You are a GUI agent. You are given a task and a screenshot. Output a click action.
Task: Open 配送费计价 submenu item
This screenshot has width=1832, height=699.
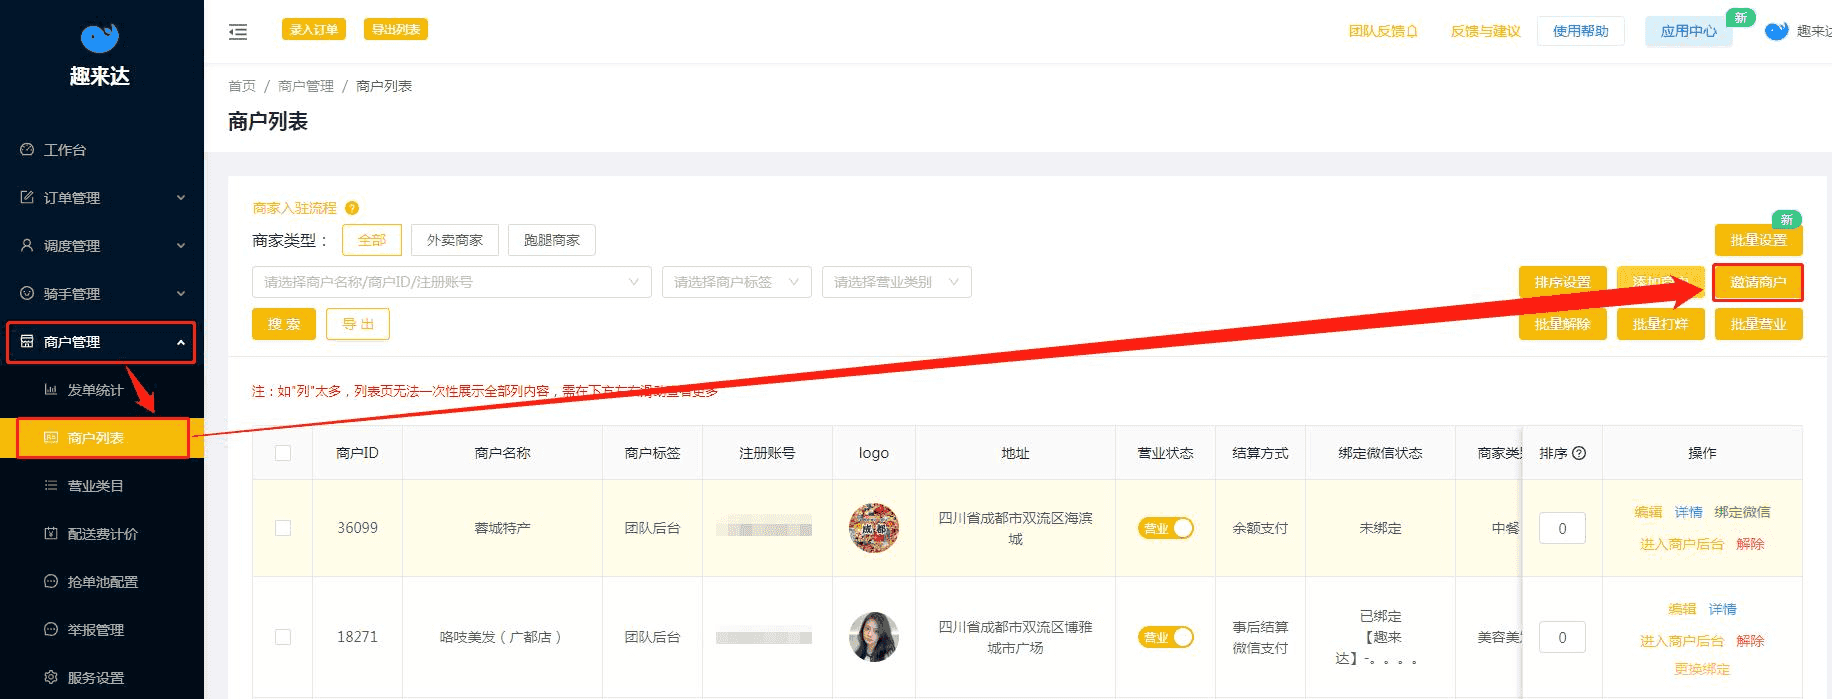[102, 534]
